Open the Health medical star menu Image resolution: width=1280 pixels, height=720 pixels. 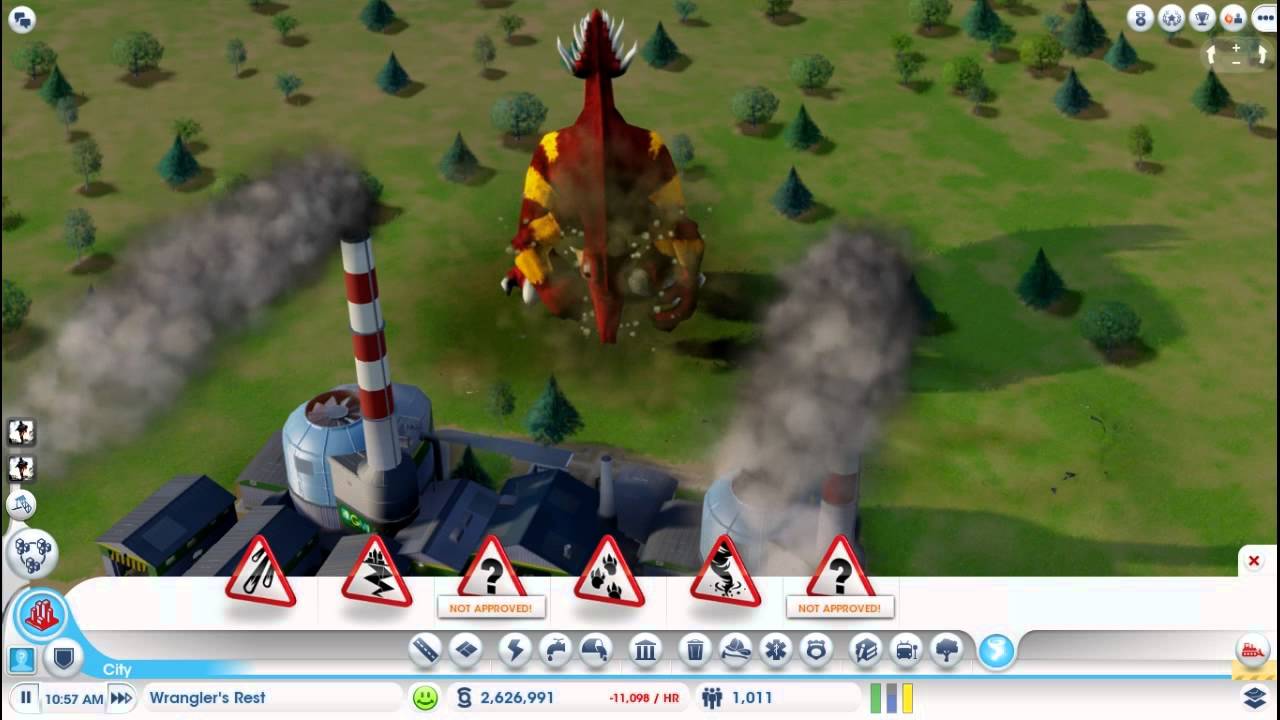[776, 651]
